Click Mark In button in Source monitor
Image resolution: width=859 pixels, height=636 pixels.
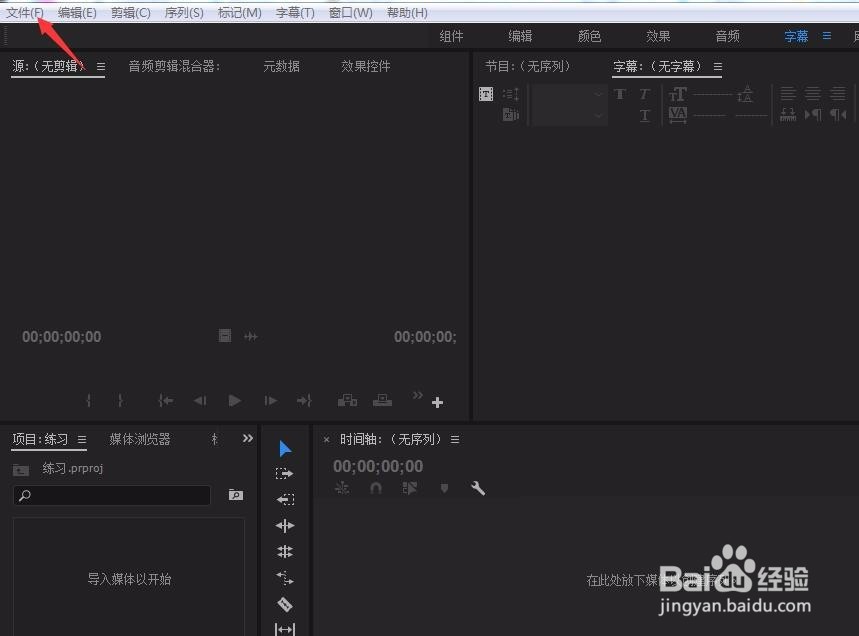click(x=88, y=401)
